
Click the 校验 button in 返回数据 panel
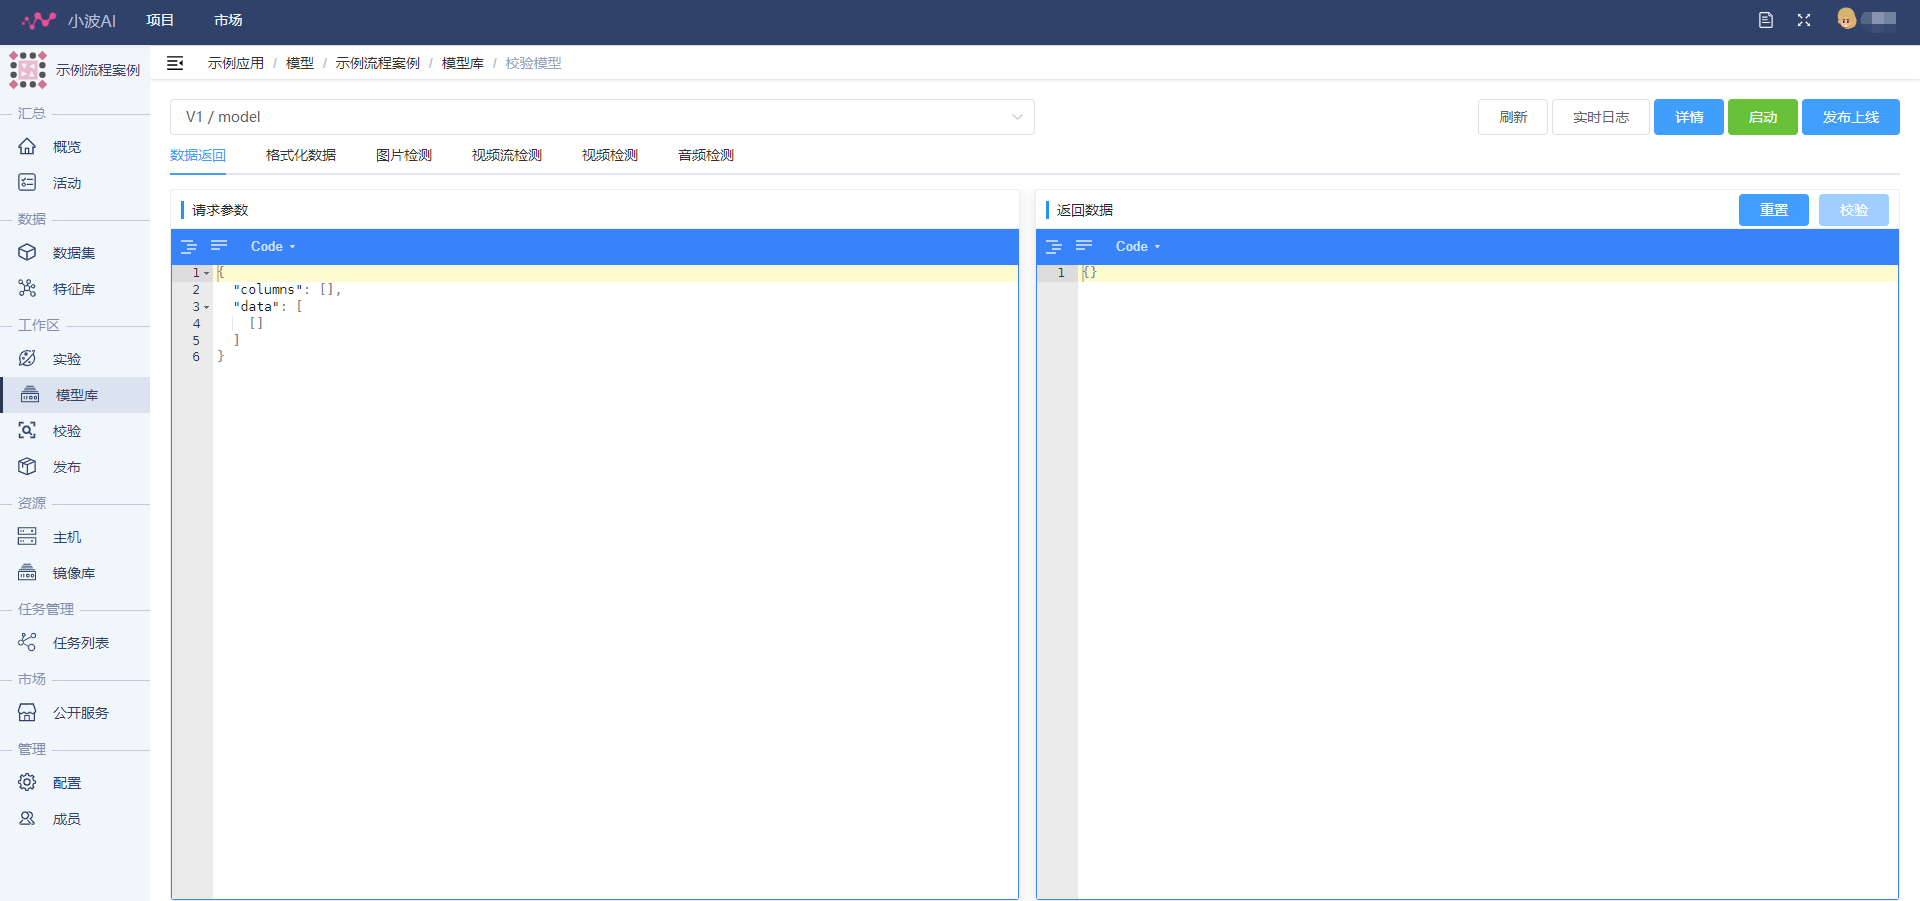(x=1854, y=210)
